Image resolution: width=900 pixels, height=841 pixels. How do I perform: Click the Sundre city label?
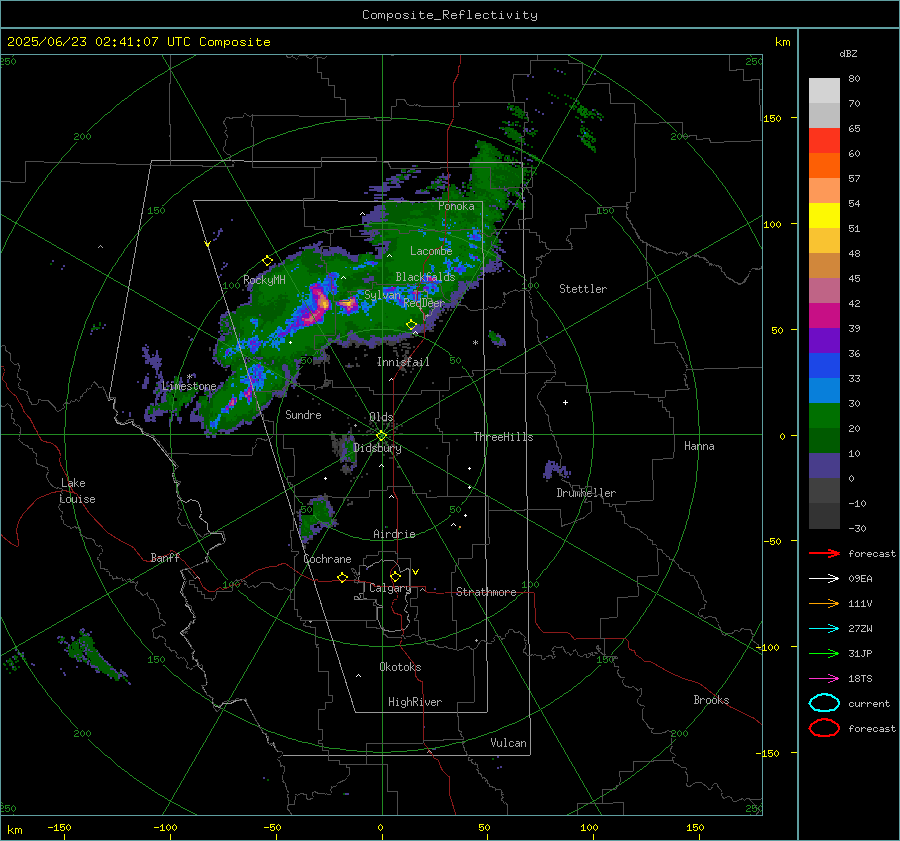pyautogui.click(x=303, y=415)
